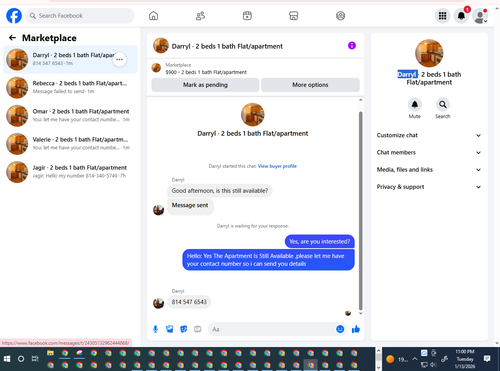The image size is (500, 371).
Task: Click the 'Yes, are you interested?' message
Action: (x=320, y=242)
